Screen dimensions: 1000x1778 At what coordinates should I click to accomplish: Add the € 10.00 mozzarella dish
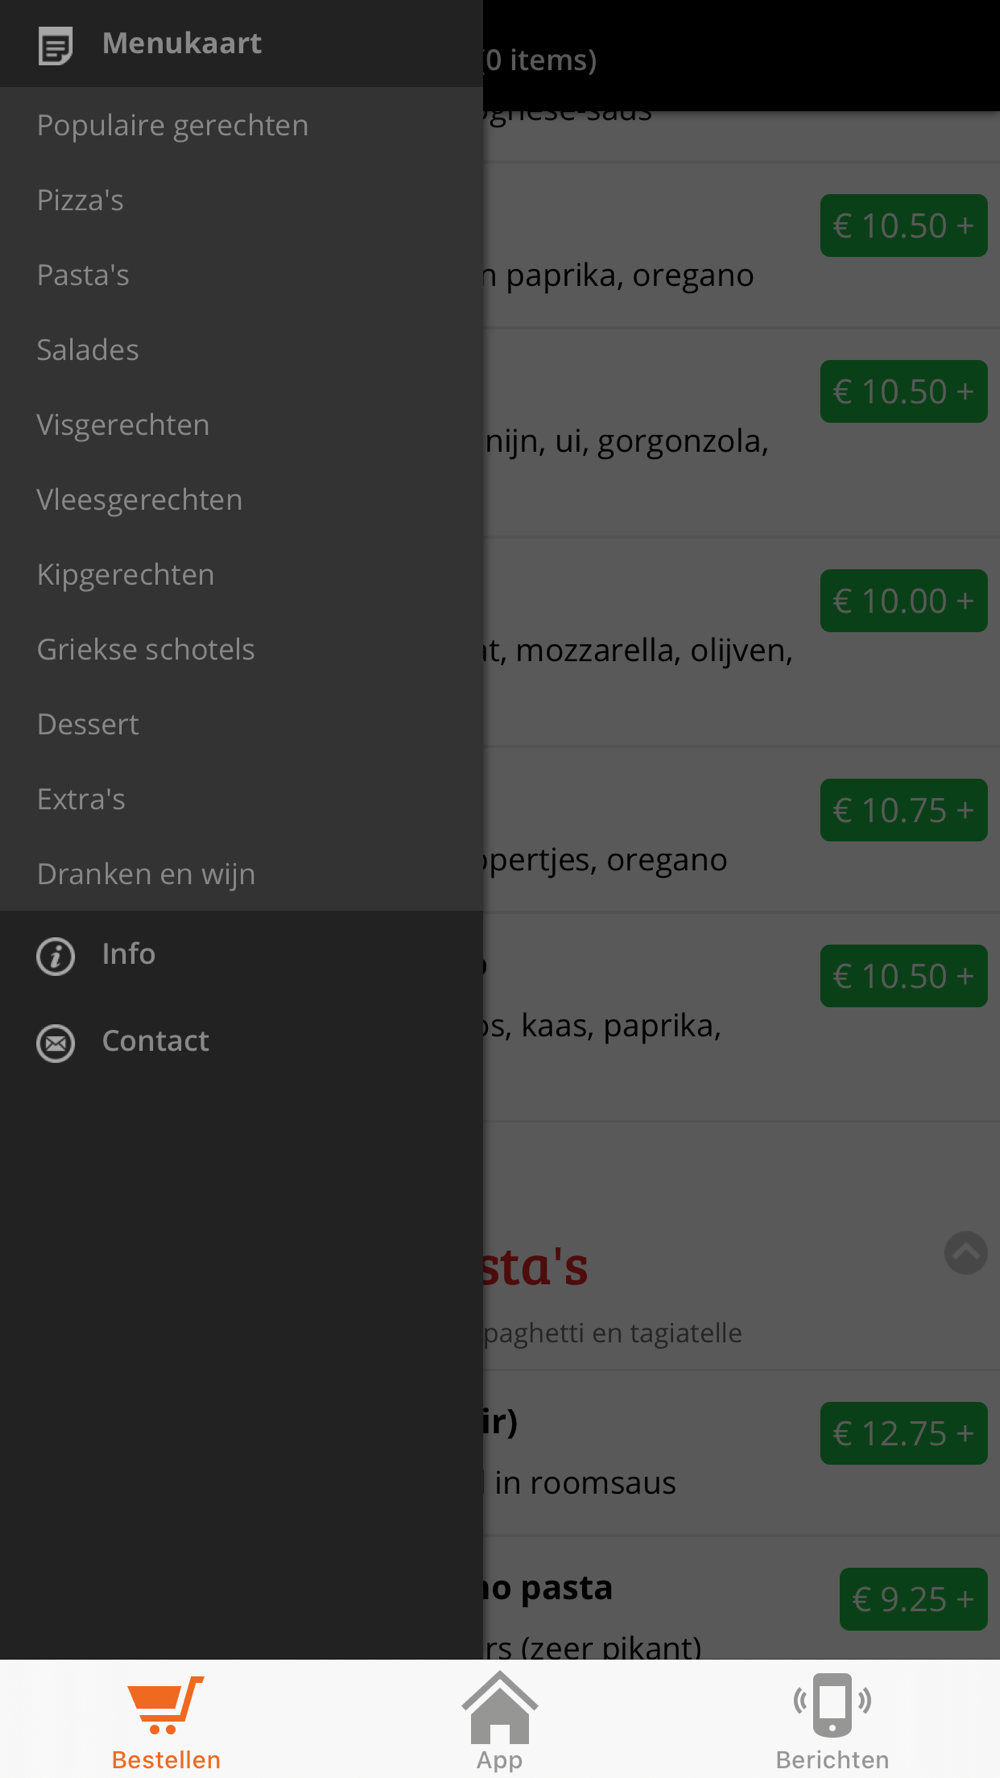coord(904,601)
